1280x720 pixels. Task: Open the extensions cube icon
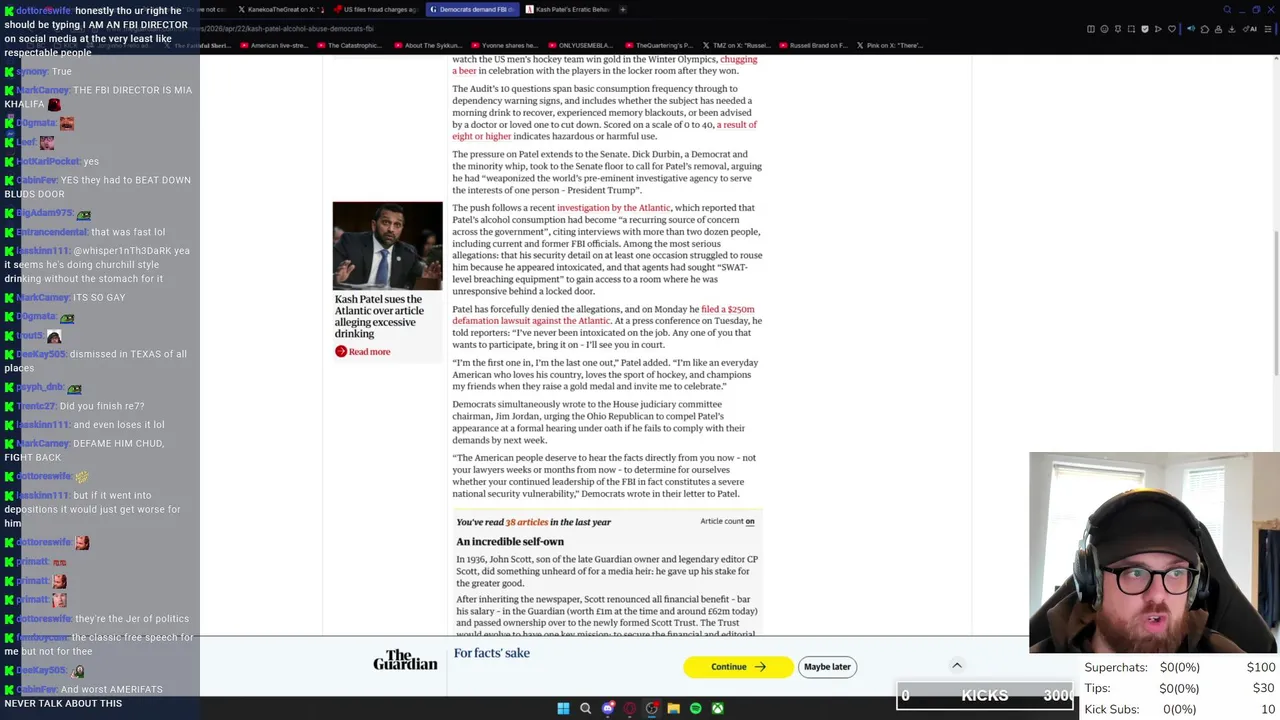(1205, 29)
